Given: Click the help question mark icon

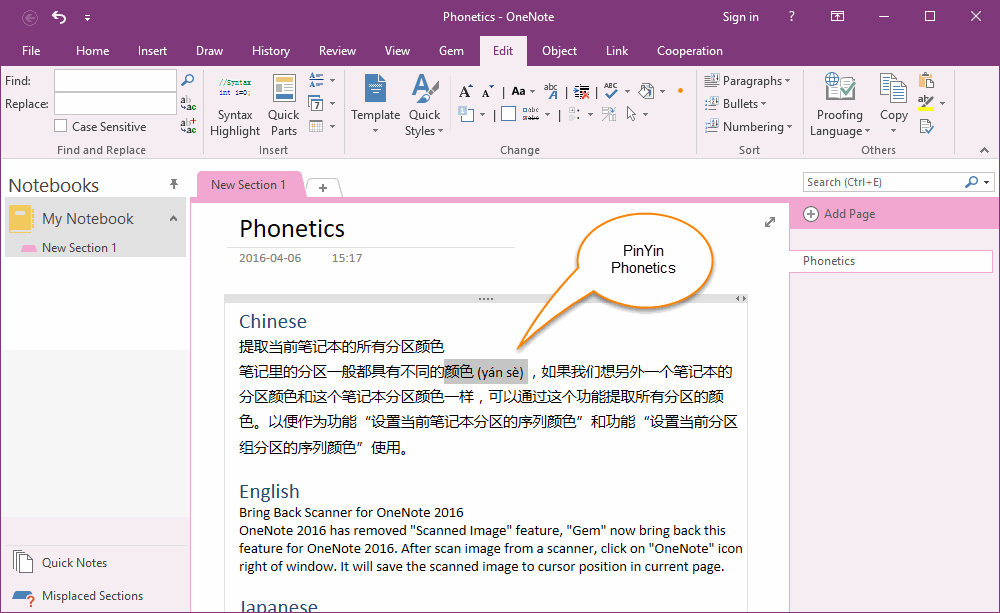Looking at the screenshot, I should (791, 17).
